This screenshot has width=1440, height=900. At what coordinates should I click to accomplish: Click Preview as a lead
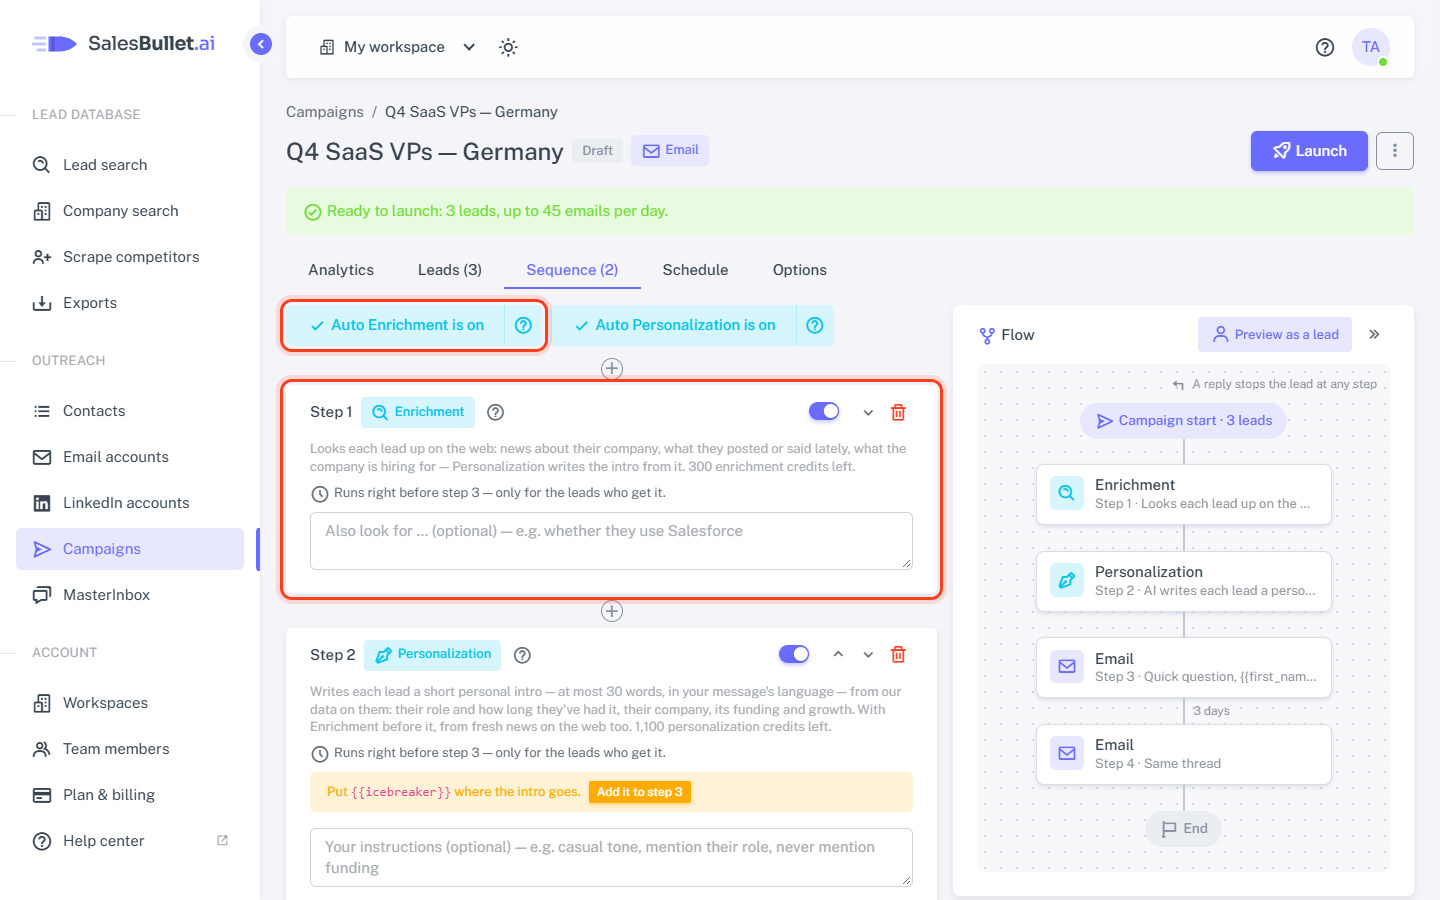(1275, 334)
